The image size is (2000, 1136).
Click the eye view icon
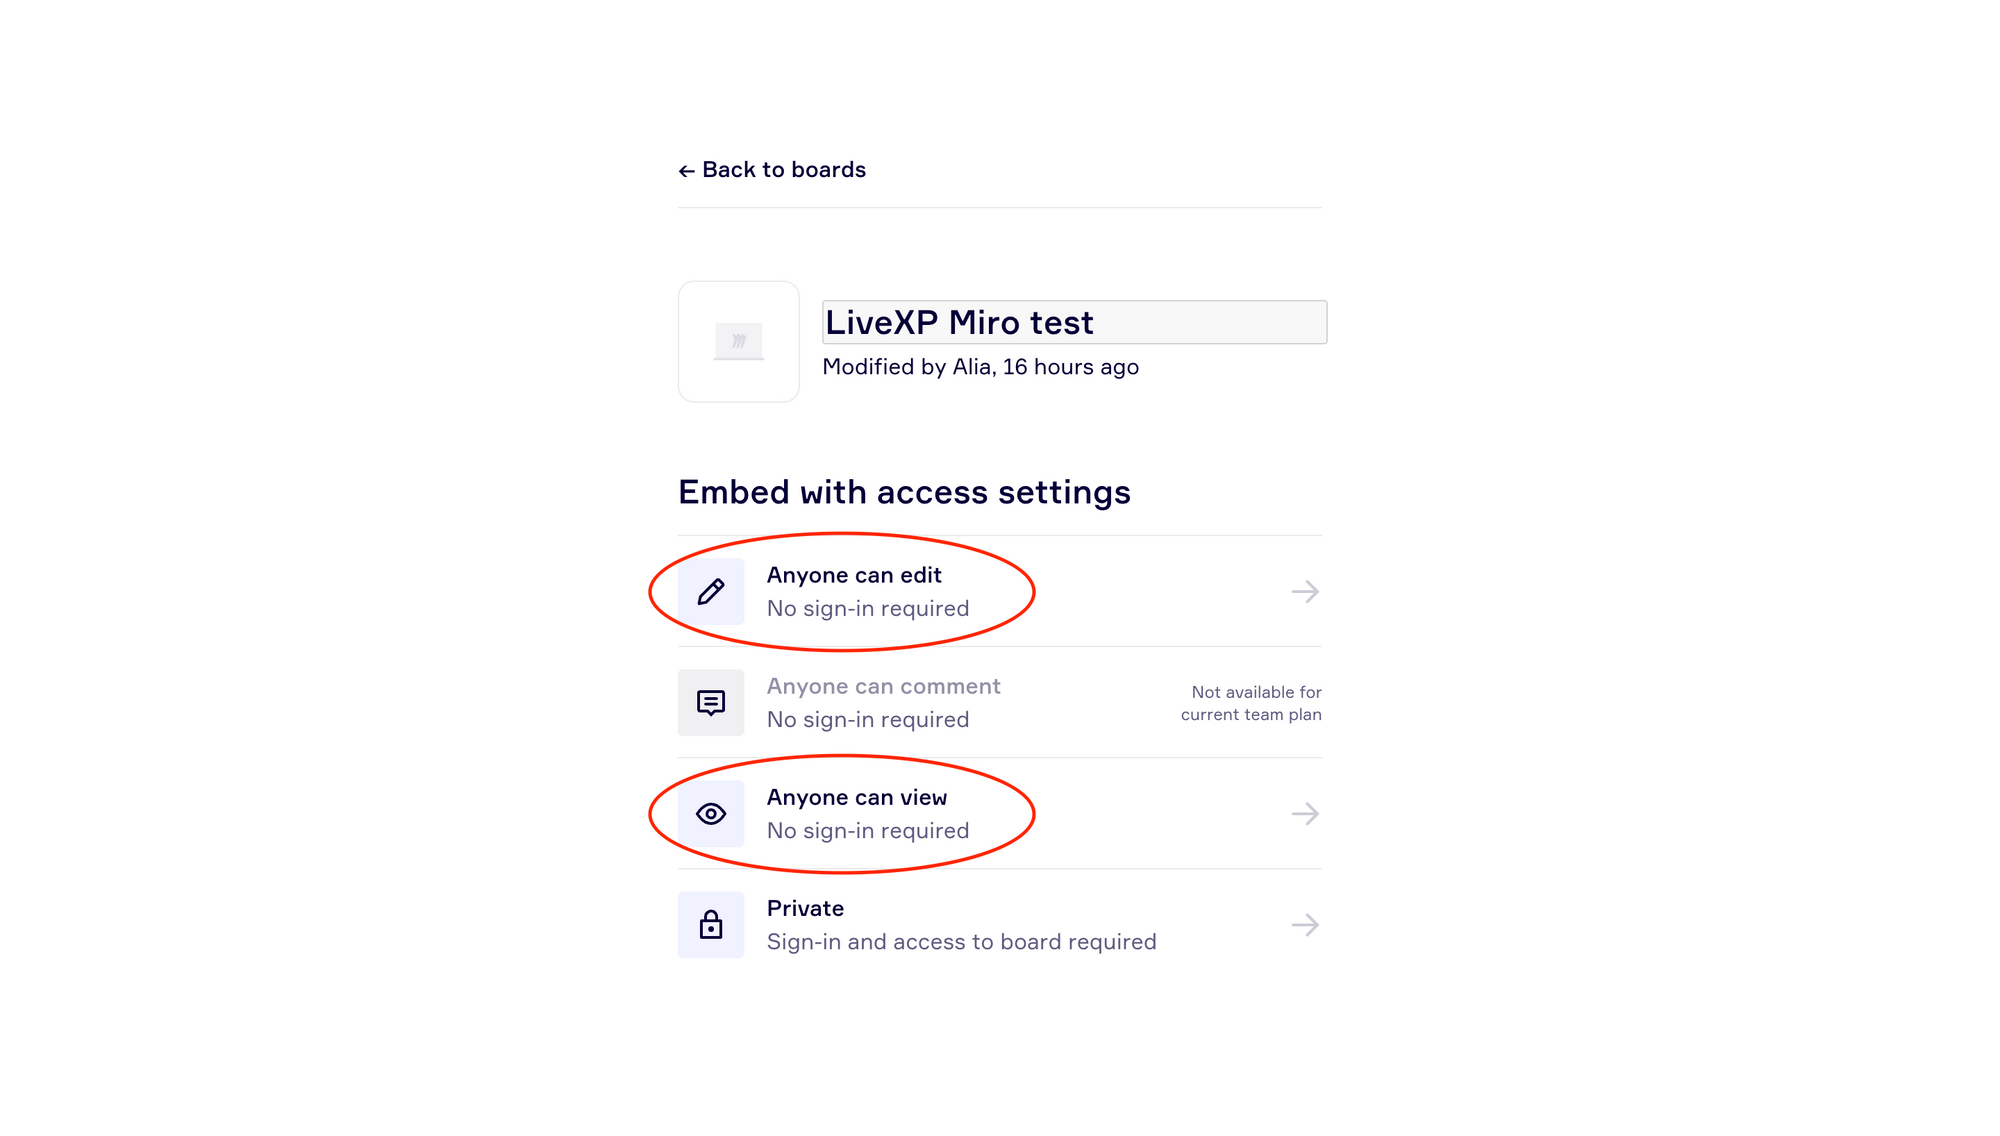coord(711,814)
